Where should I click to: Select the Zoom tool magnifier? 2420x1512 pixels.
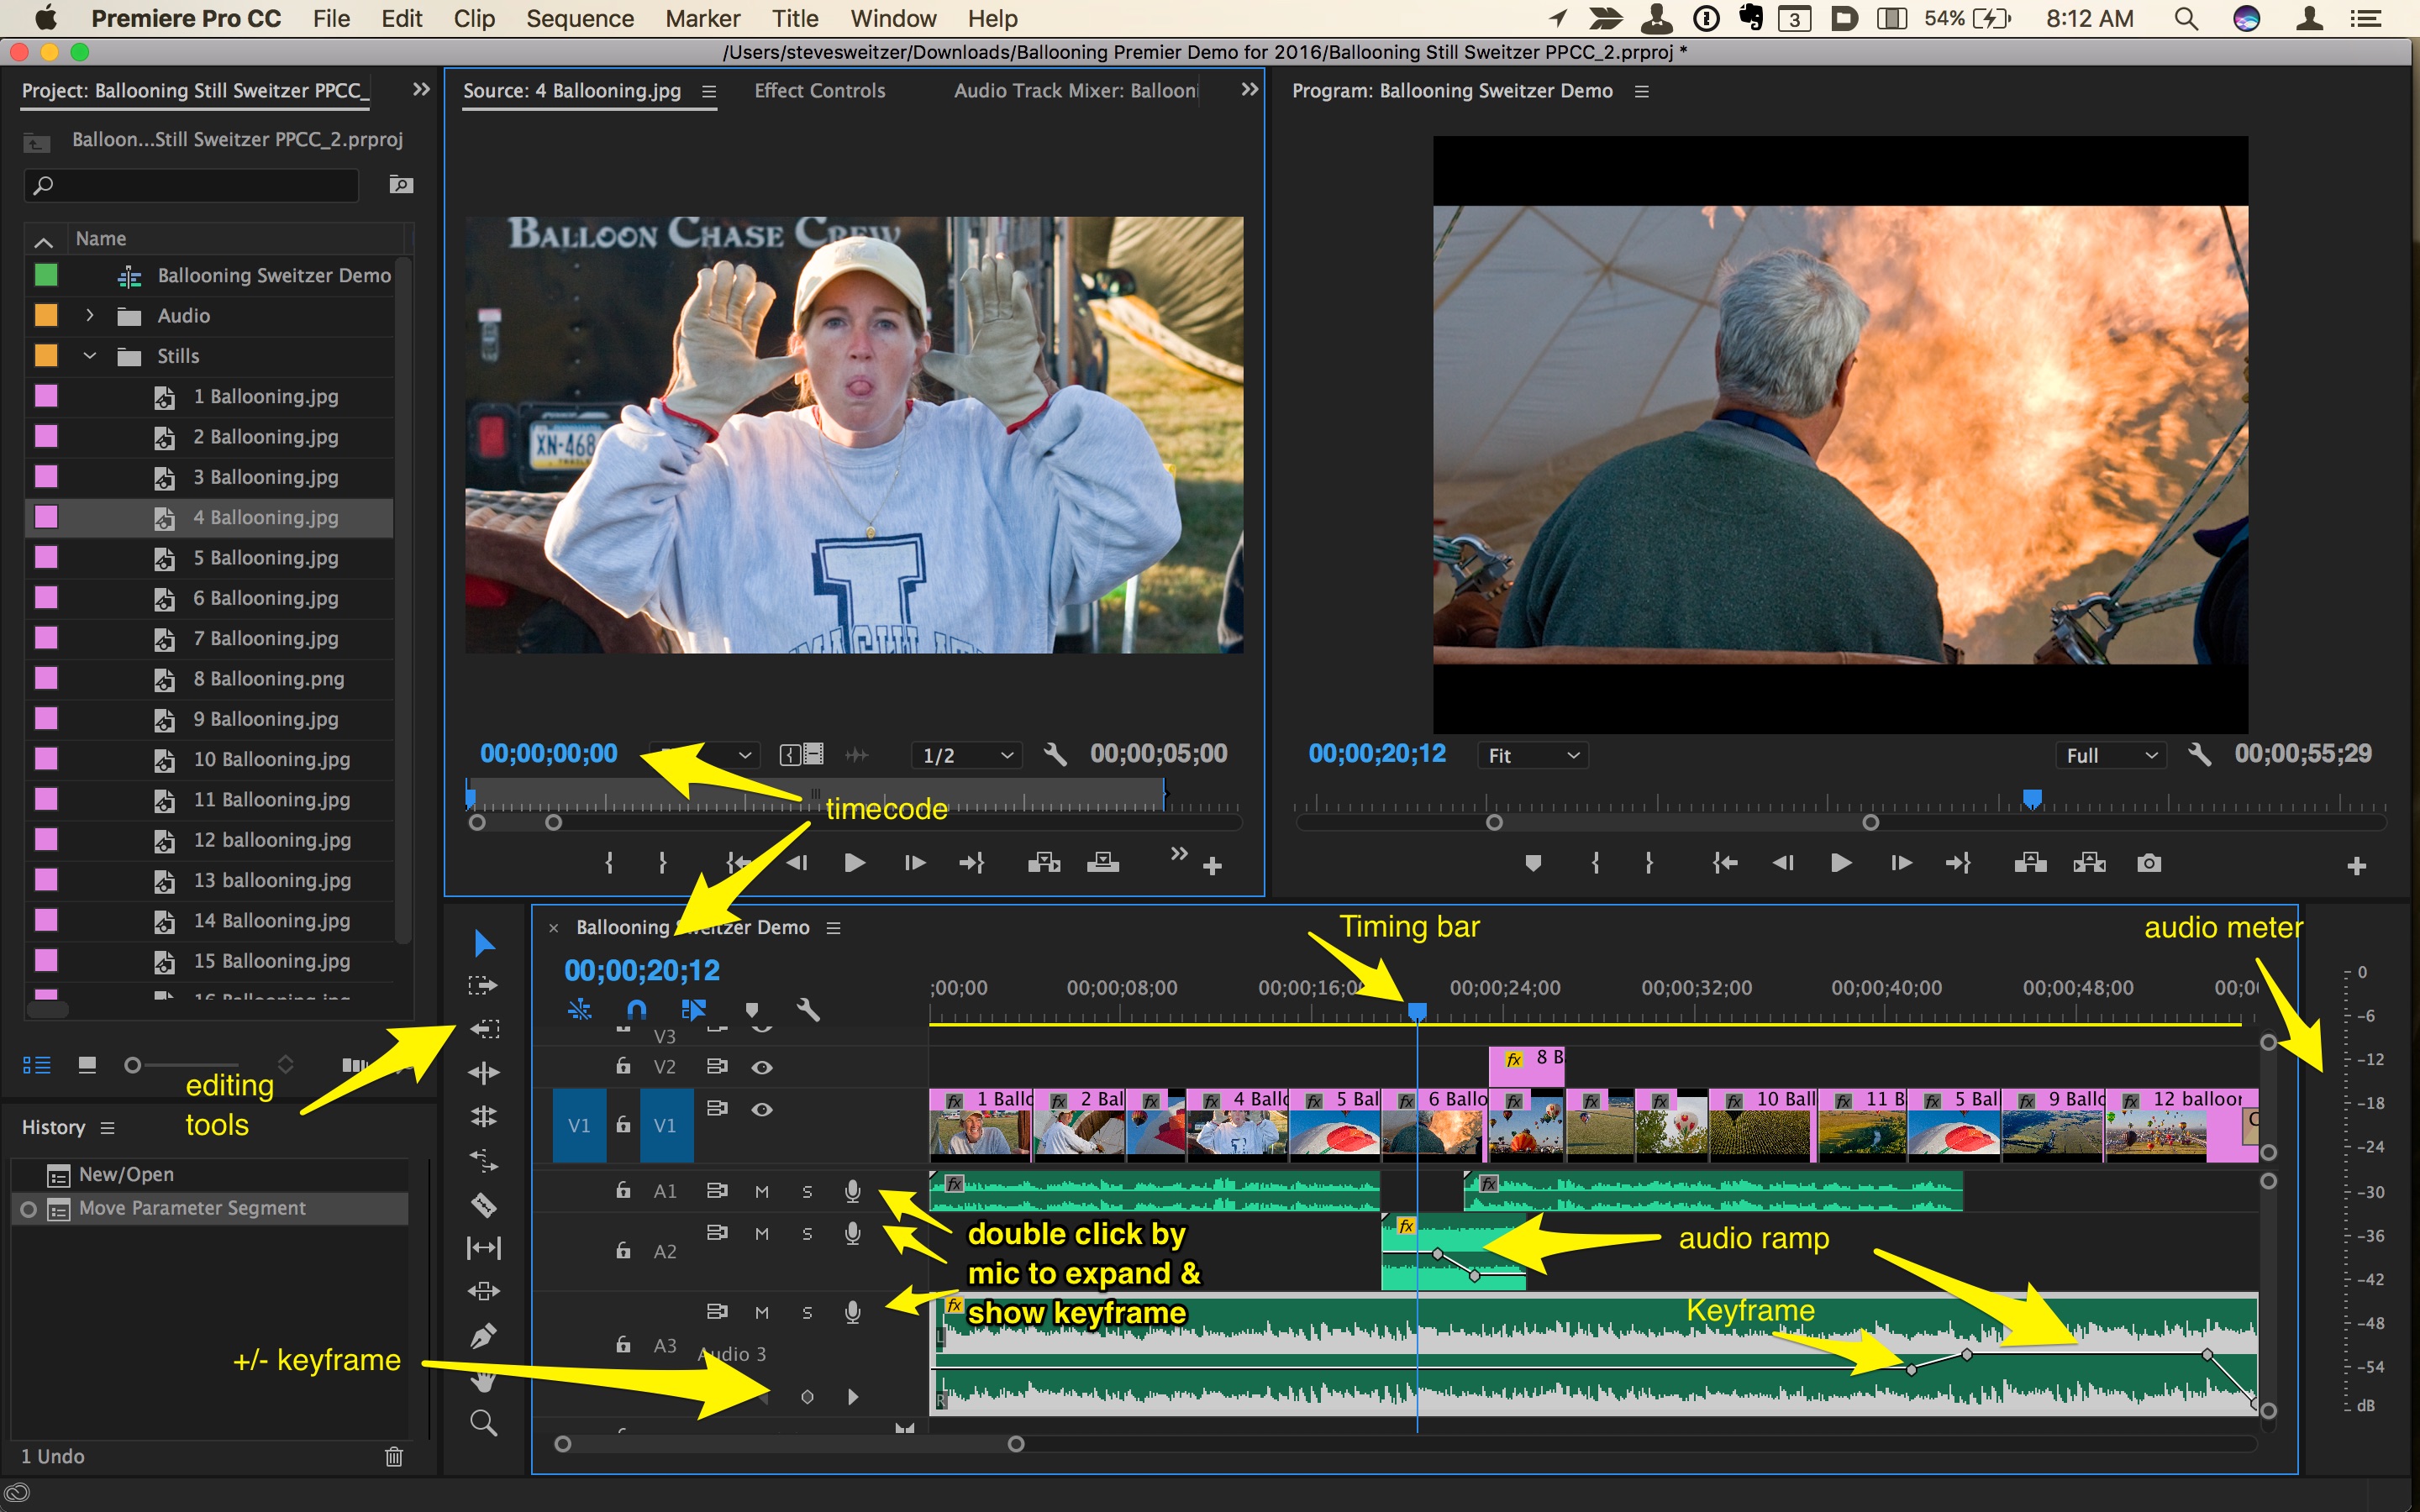484,1422
